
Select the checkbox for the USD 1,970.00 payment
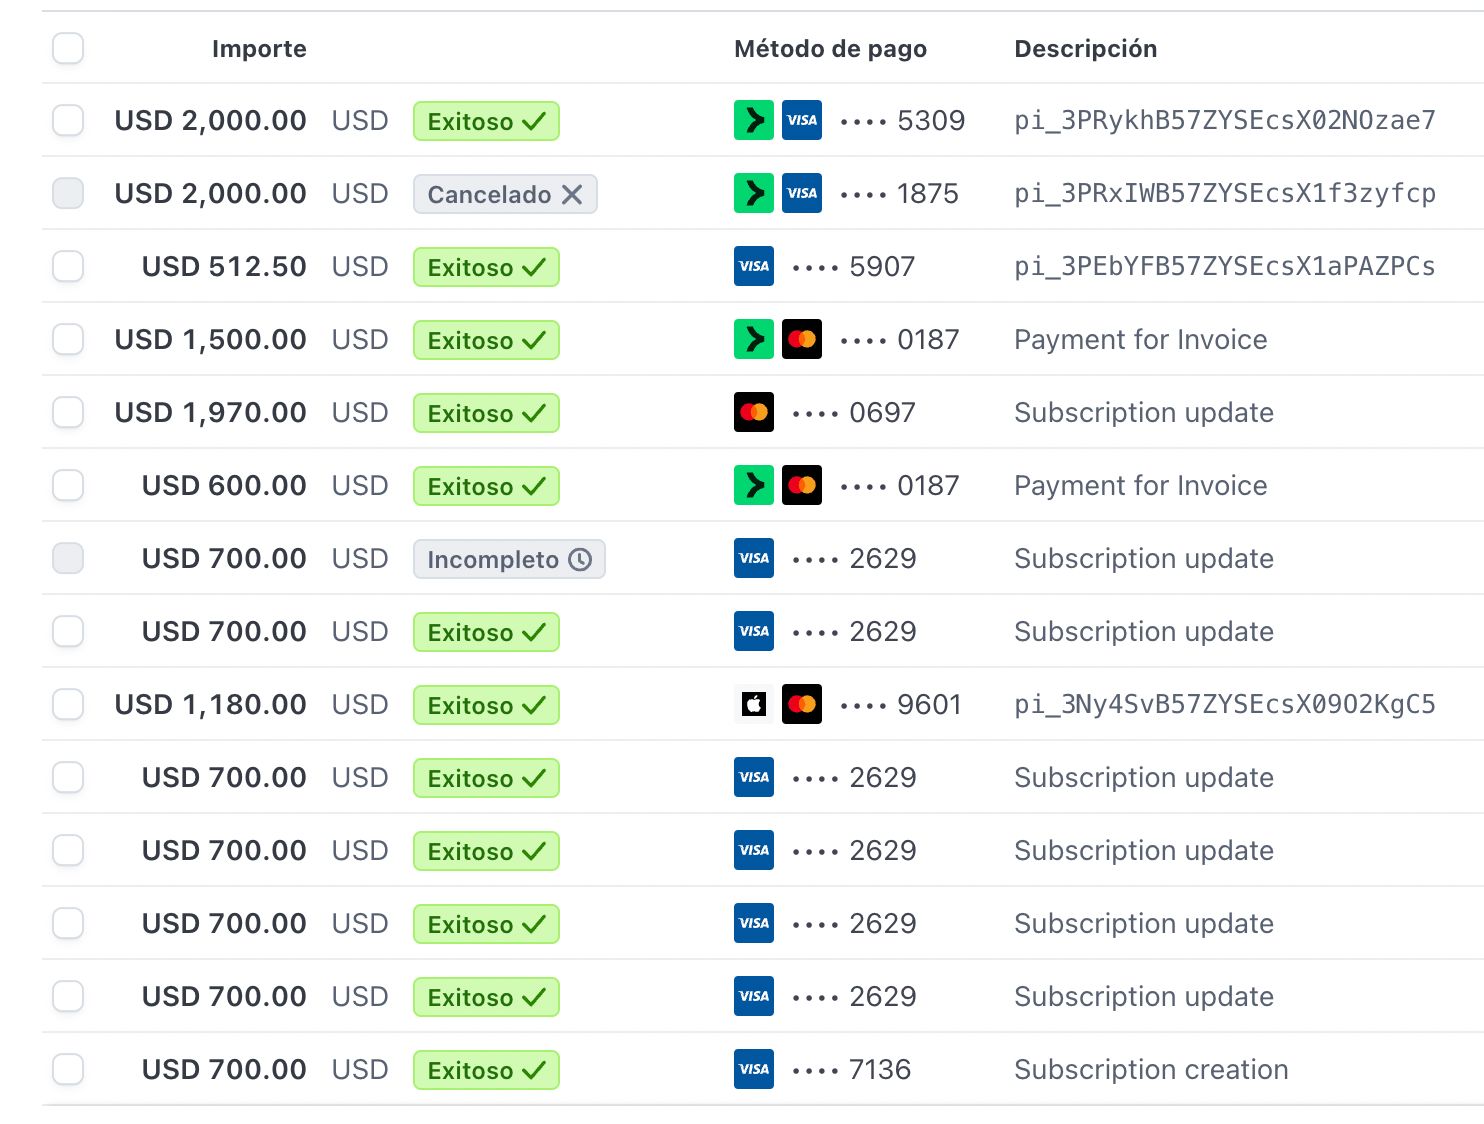click(68, 412)
